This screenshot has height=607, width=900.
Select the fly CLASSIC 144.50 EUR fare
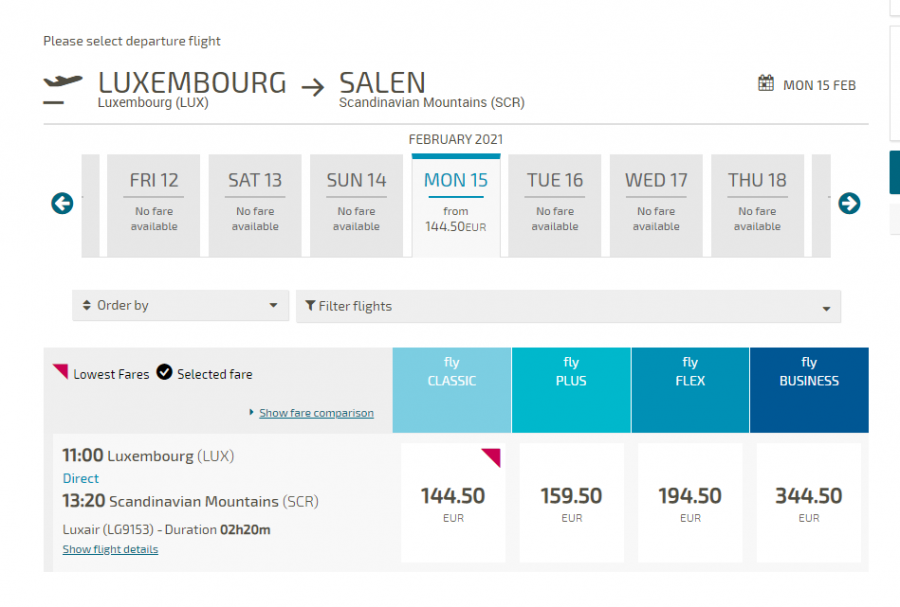[x=452, y=503]
